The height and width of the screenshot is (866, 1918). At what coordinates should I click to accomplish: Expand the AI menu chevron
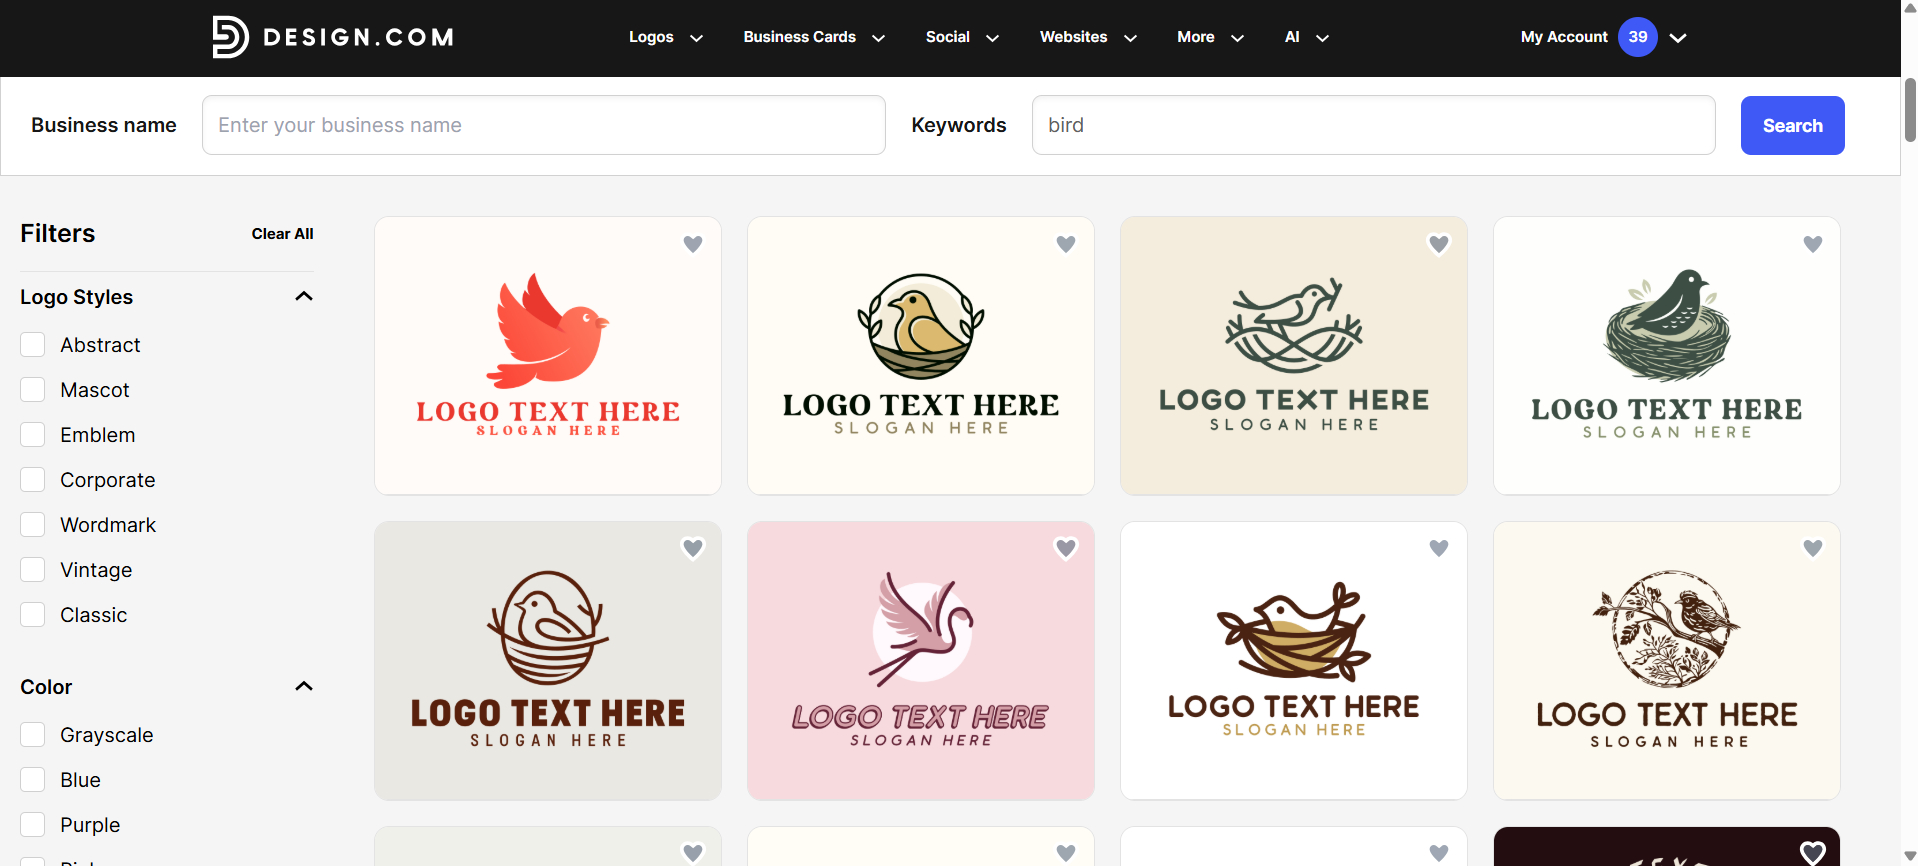[x=1323, y=38]
